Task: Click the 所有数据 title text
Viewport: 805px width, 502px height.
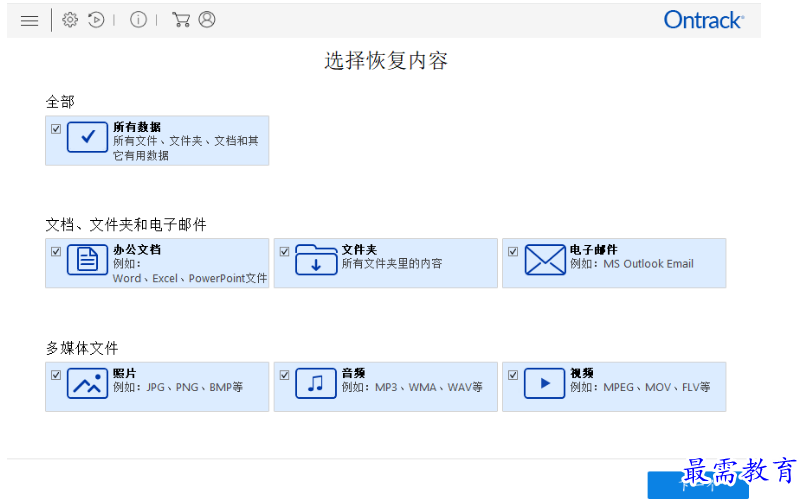Action: (x=137, y=127)
